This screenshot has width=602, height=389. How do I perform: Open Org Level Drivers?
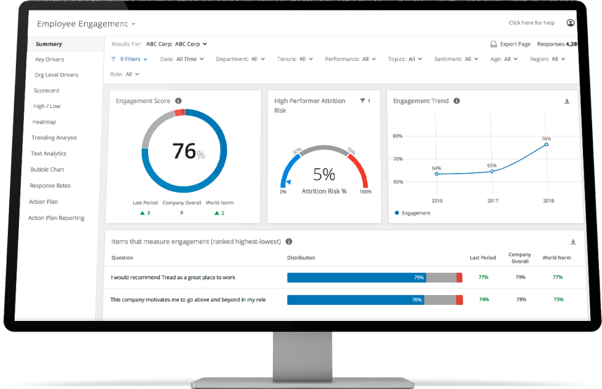[56, 75]
